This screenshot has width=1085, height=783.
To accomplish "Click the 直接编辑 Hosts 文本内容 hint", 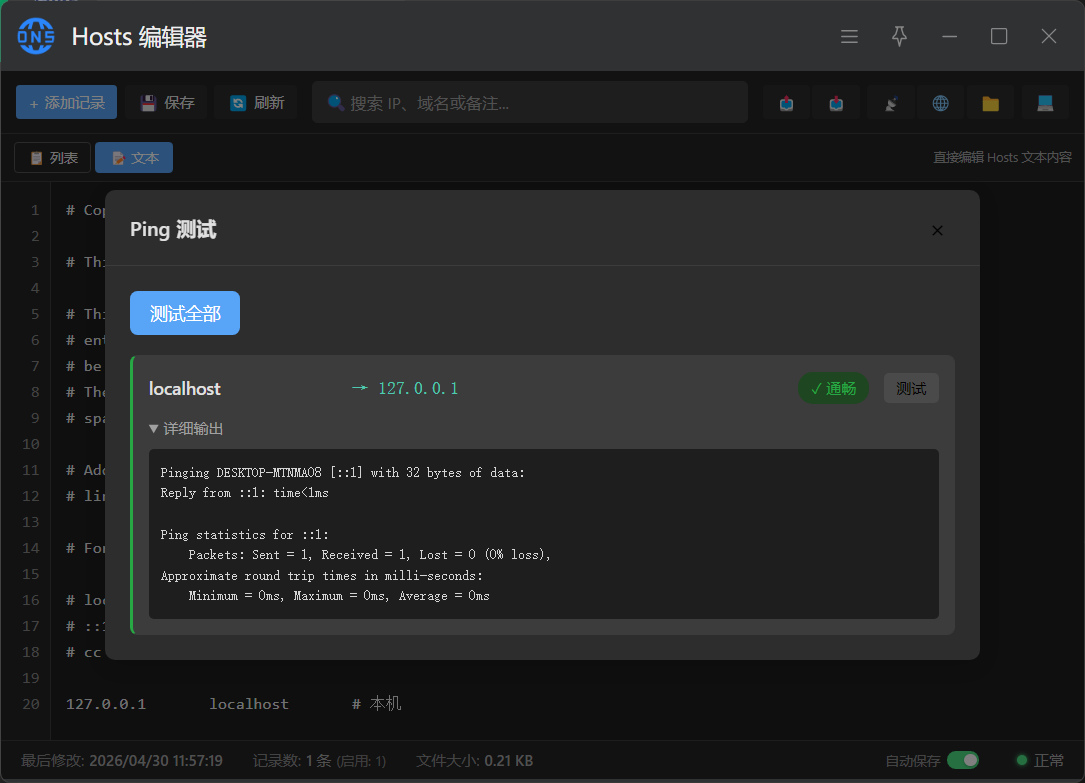I will tap(1002, 158).
